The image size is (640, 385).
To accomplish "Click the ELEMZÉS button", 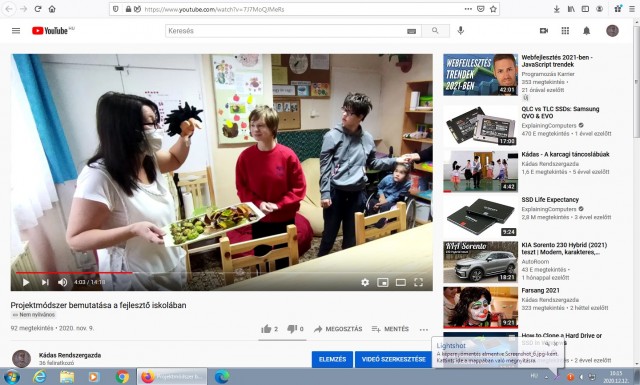I will tap(332, 359).
